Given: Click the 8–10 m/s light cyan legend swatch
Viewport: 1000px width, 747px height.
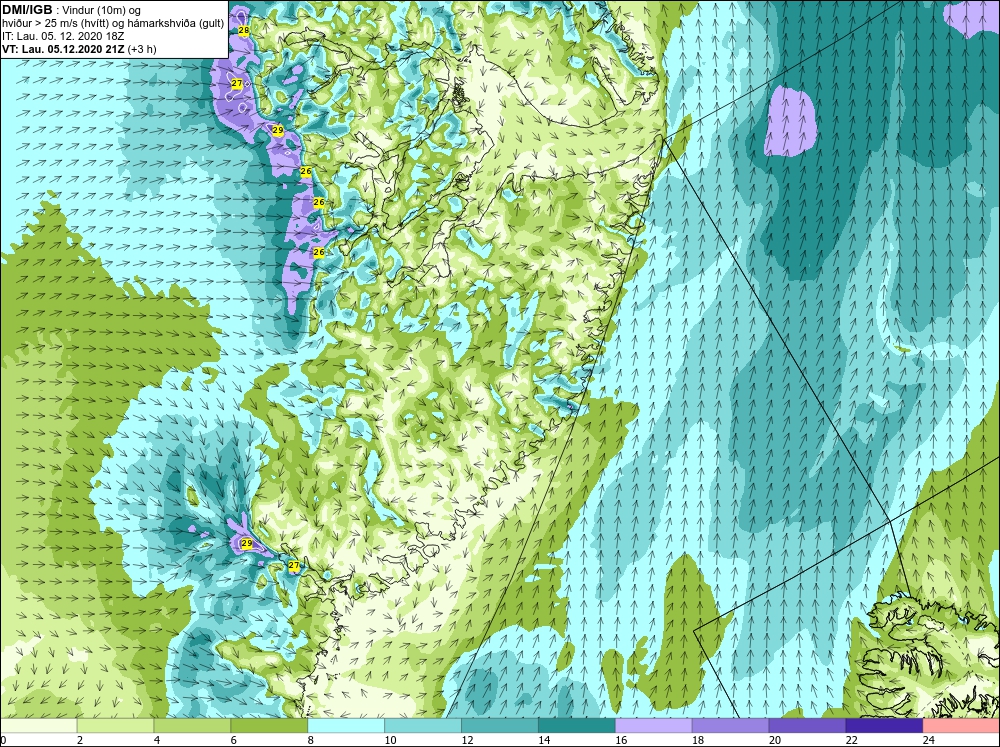Looking at the screenshot, I should (x=346, y=726).
